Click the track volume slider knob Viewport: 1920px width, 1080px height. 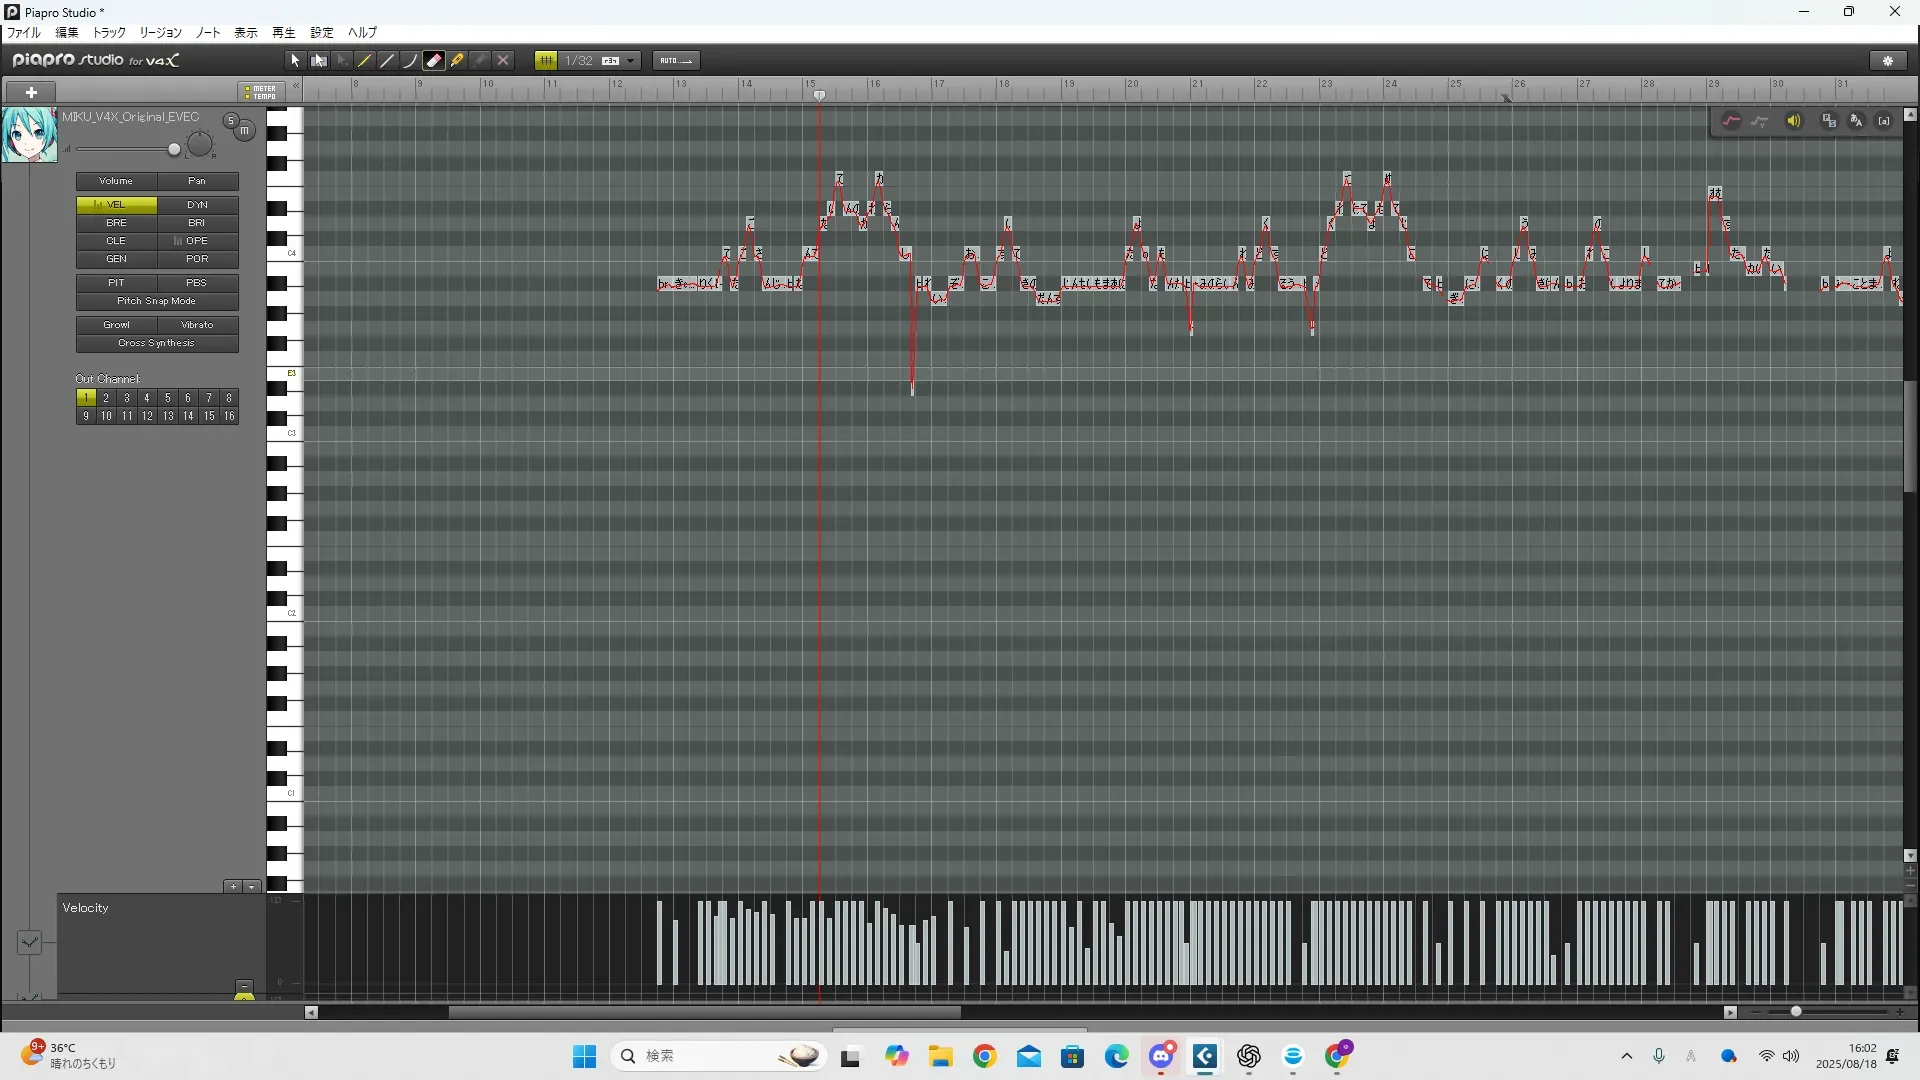pyautogui.click(x=174, y=150)
